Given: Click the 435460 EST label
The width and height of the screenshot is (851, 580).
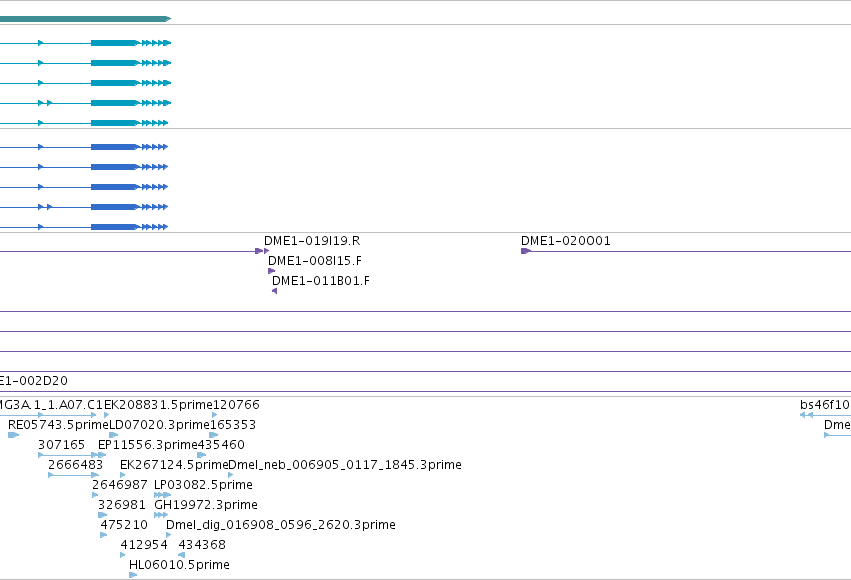Looking at the screenshot, I should coord(221,445).
